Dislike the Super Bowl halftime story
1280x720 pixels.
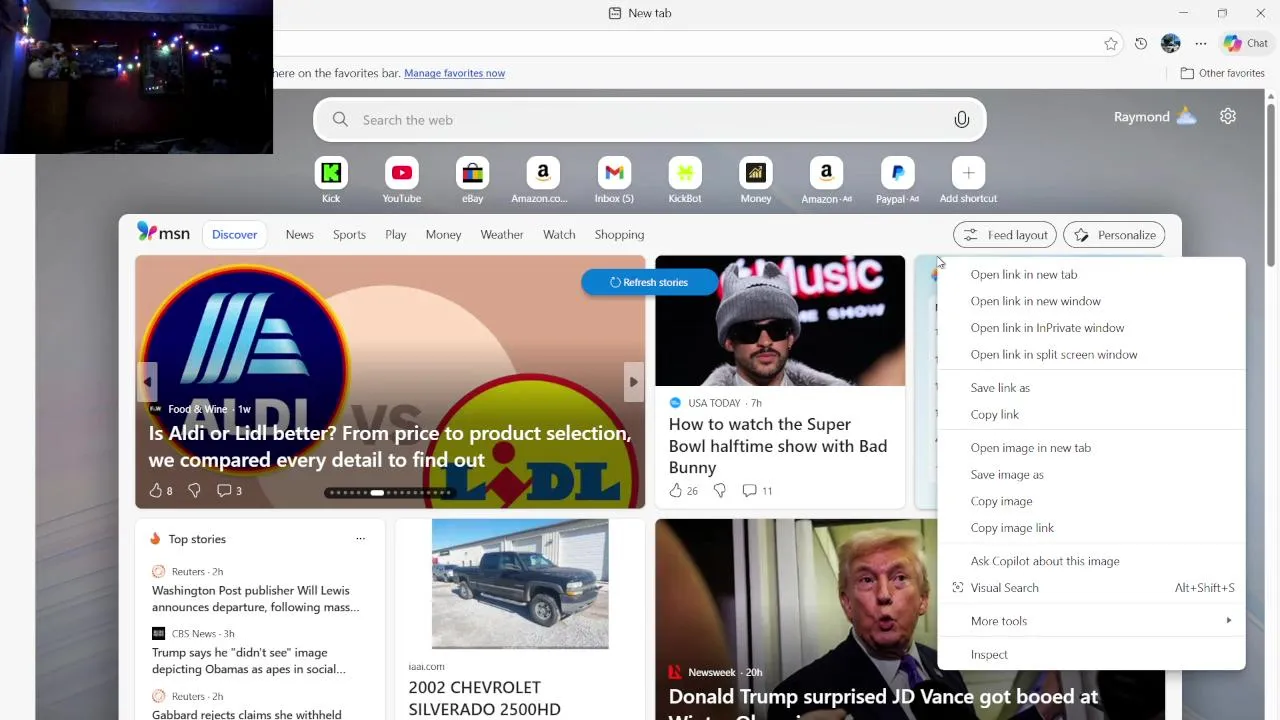click(x=719, y=490)
